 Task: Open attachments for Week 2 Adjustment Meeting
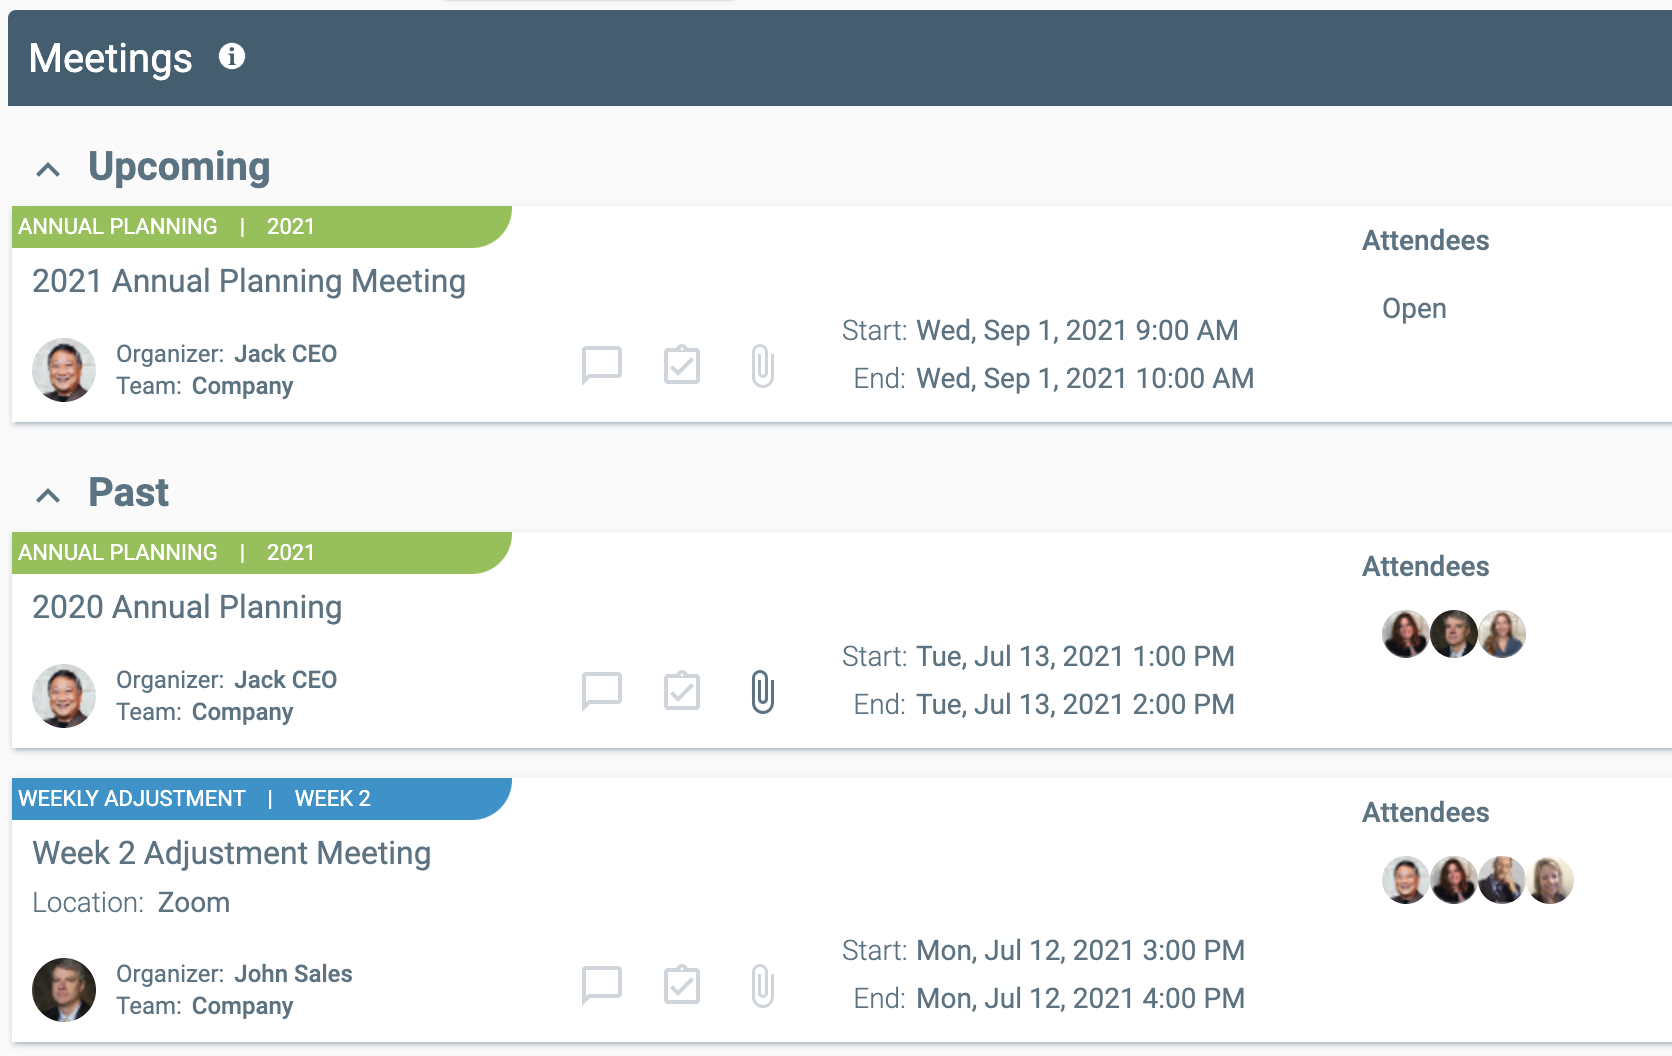(x=762, y=986)
